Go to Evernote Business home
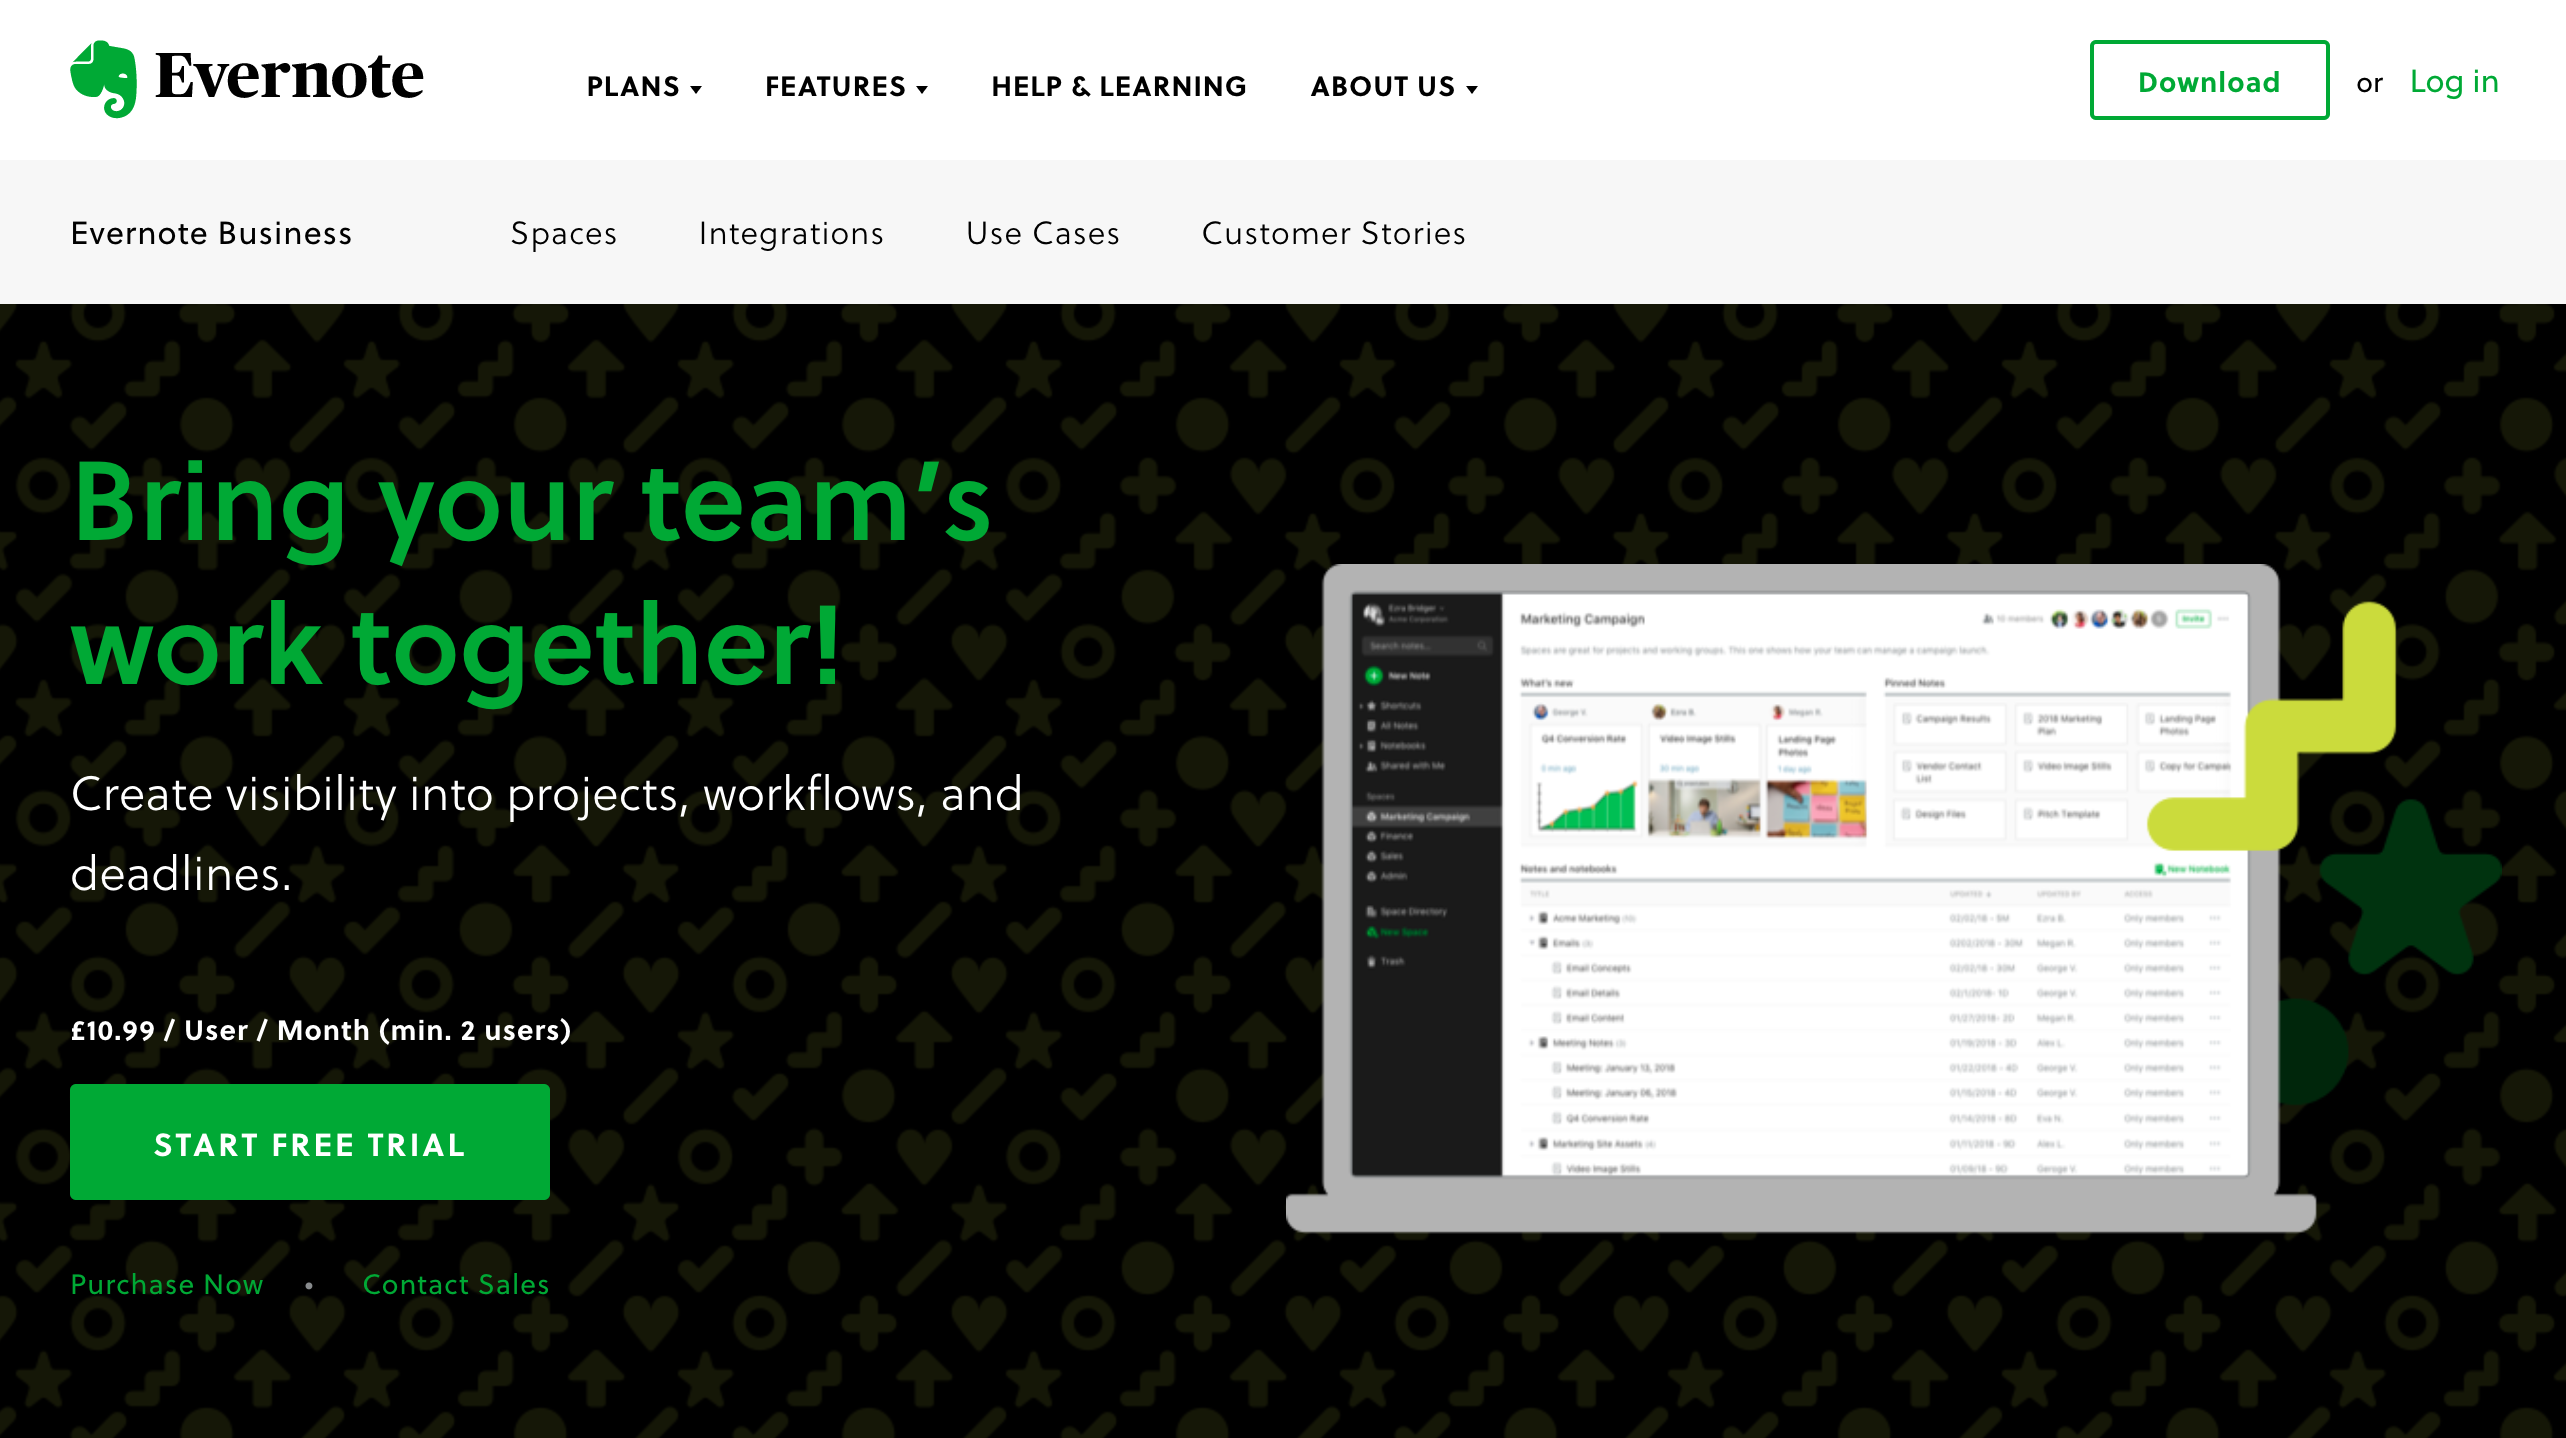Viewport: 2566px width, 1438px height. coord(211,233)
